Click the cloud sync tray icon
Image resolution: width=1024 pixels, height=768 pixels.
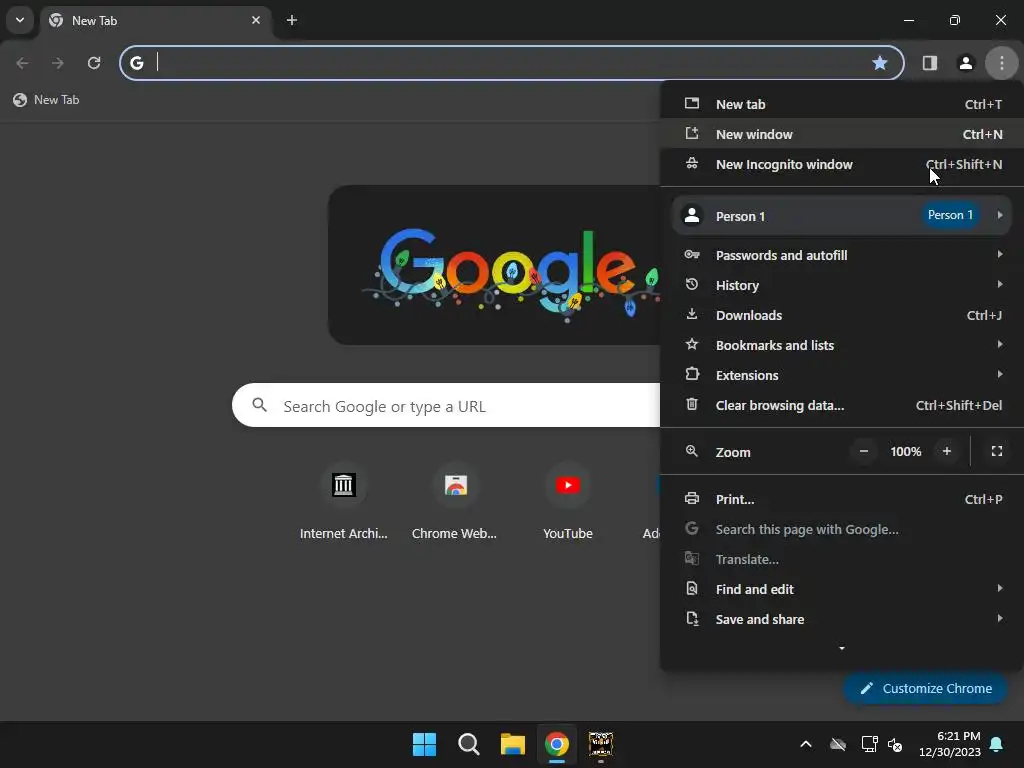coord(838,744)
